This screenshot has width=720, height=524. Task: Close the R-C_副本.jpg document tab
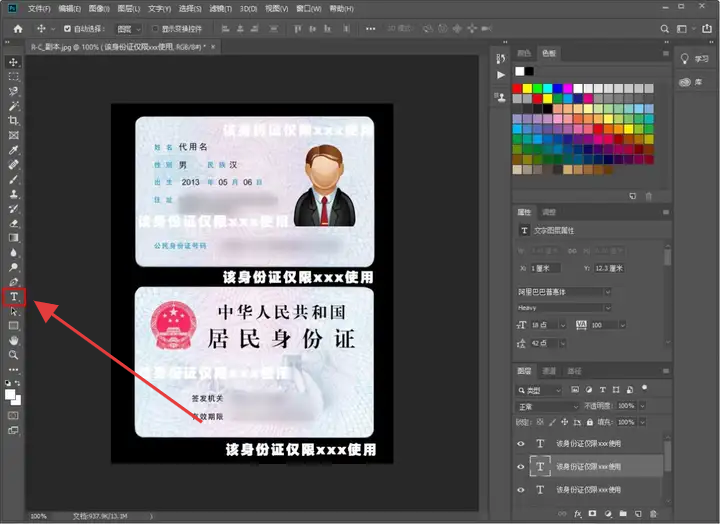point(213,47)
